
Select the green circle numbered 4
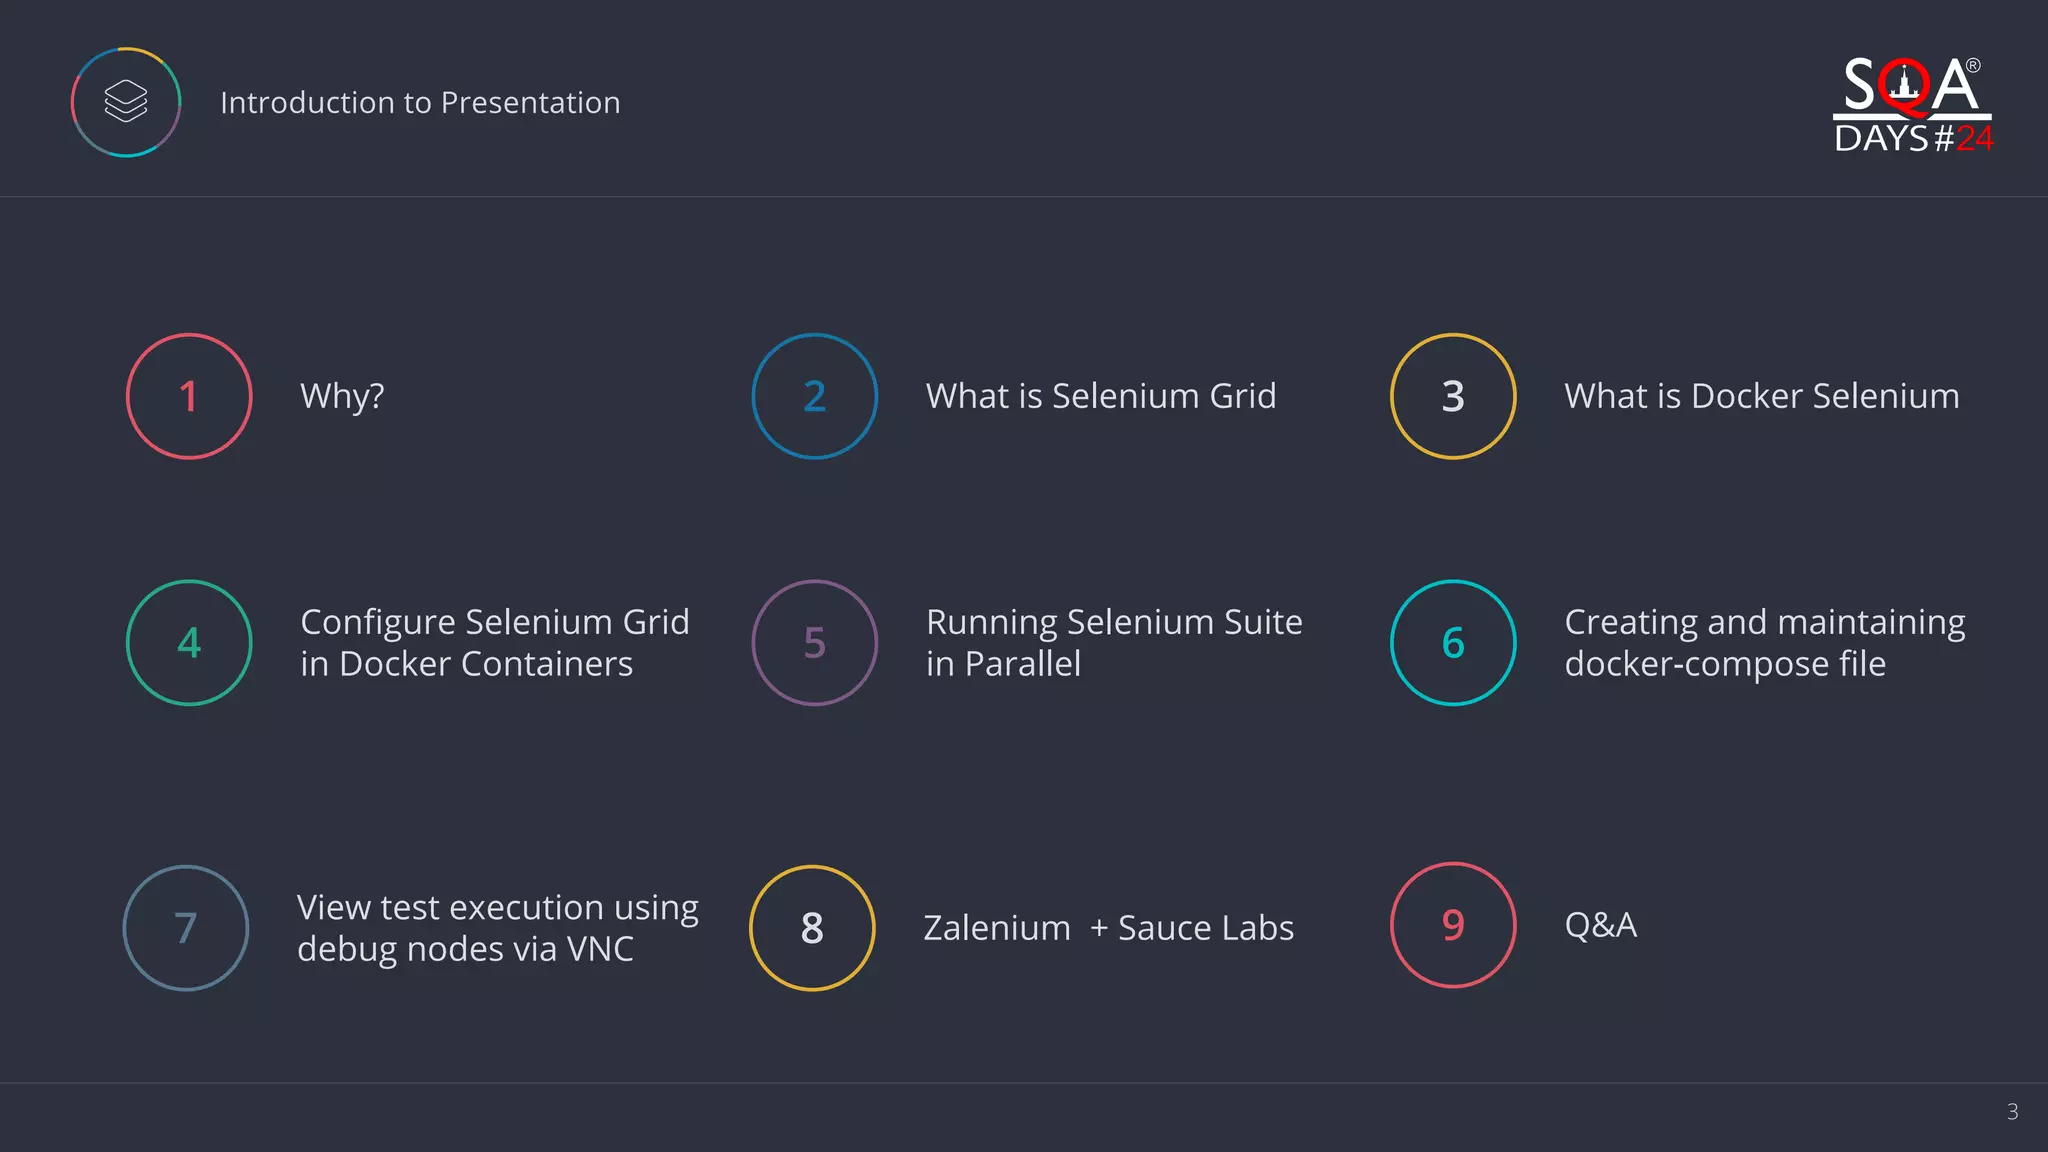(189, 643)
